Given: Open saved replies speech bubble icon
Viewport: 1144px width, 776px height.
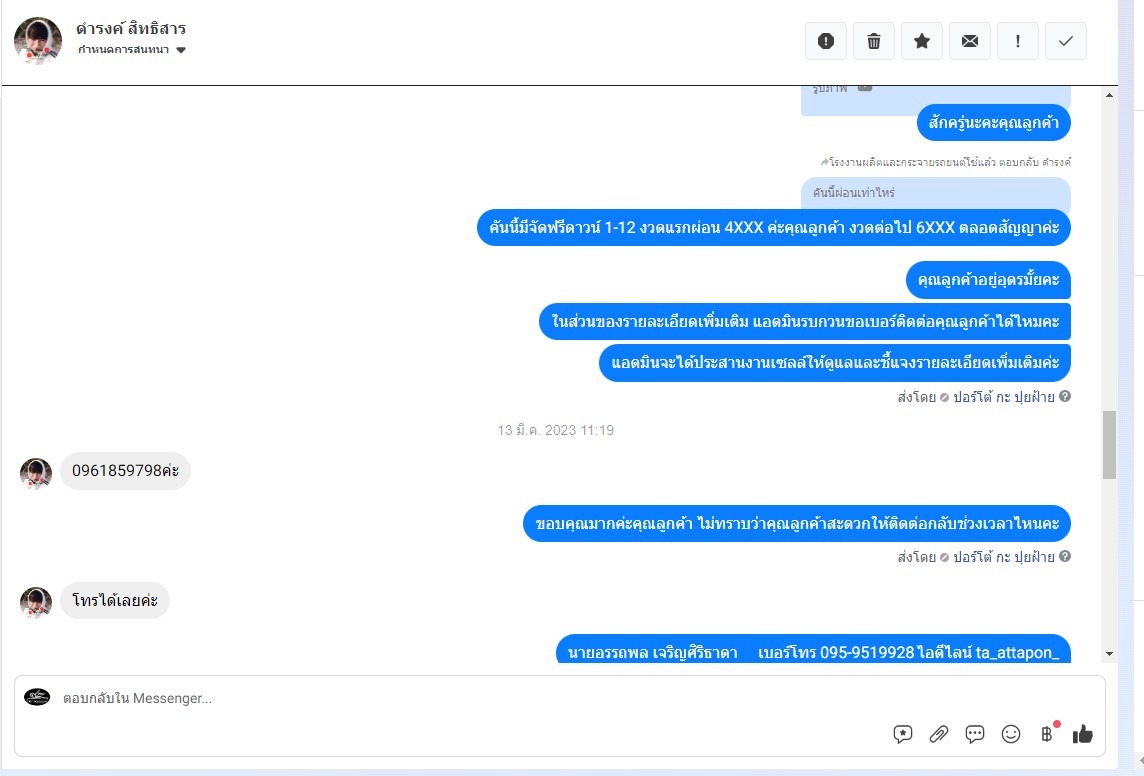Looking at the screenshot, I should click(903, 734).
